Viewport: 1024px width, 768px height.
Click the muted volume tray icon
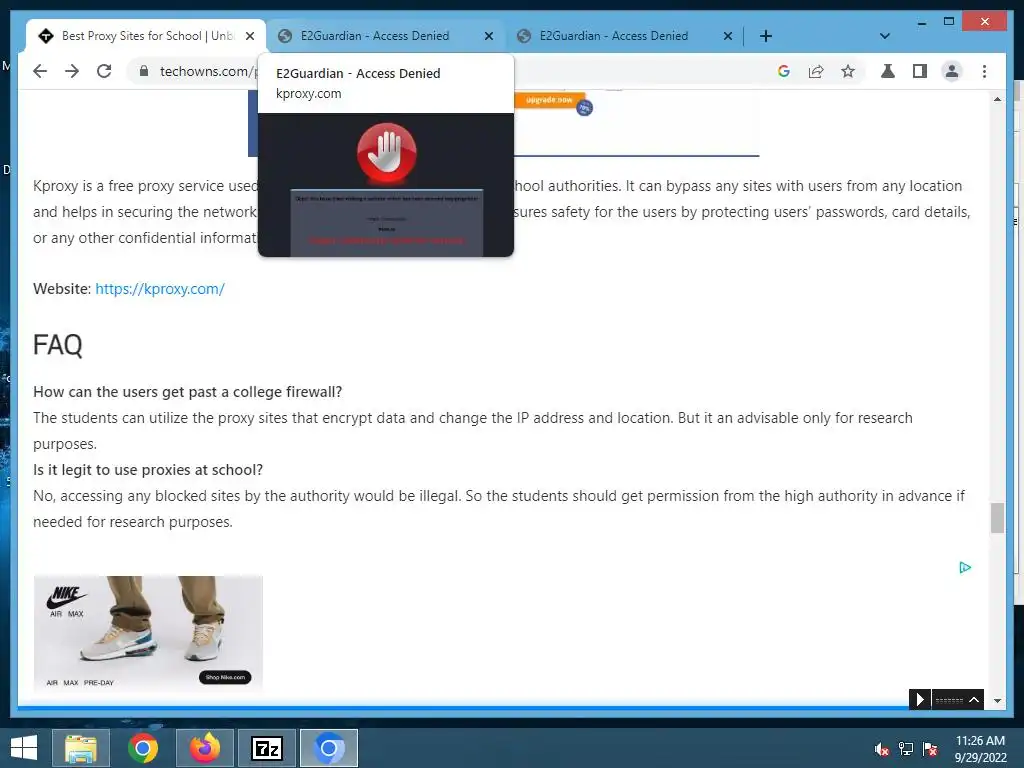[x=882, y=749]
